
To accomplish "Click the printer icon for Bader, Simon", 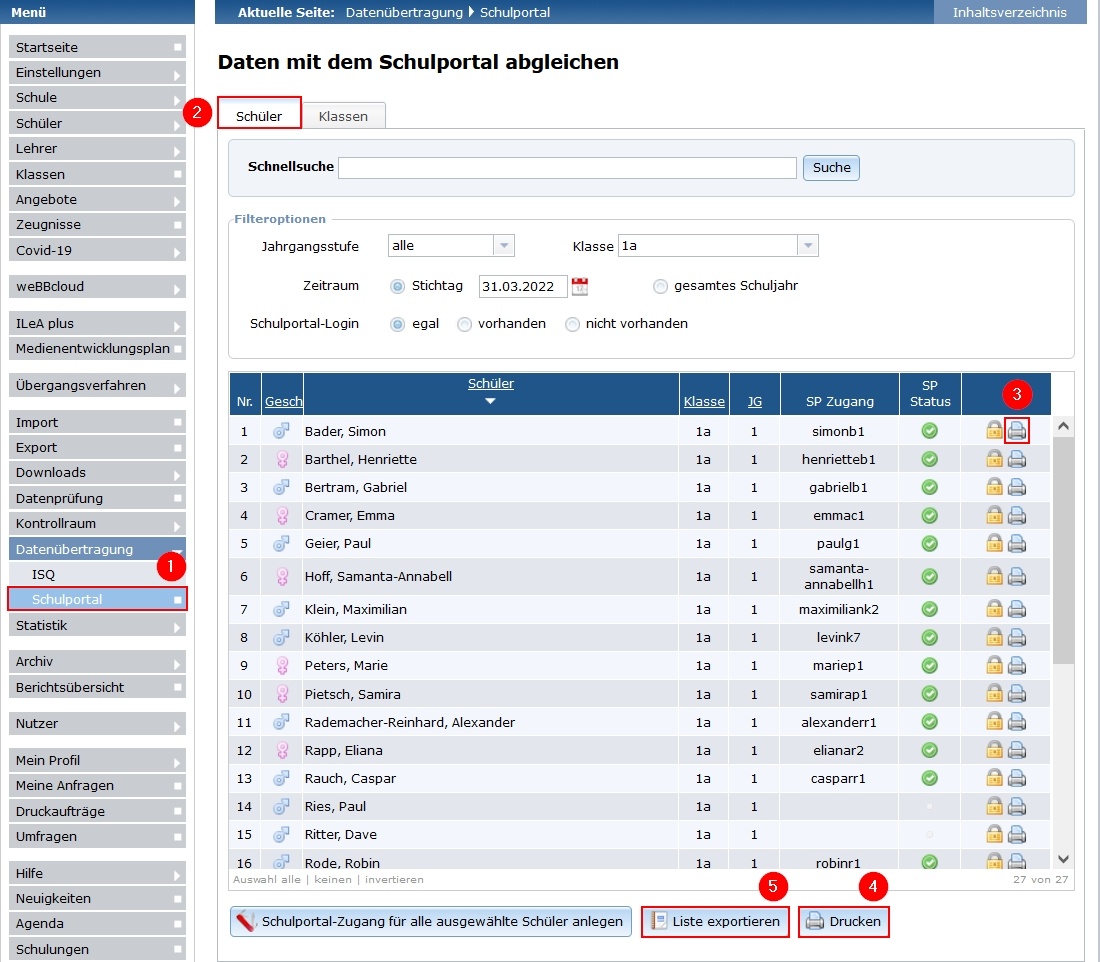I will 1017,430.
